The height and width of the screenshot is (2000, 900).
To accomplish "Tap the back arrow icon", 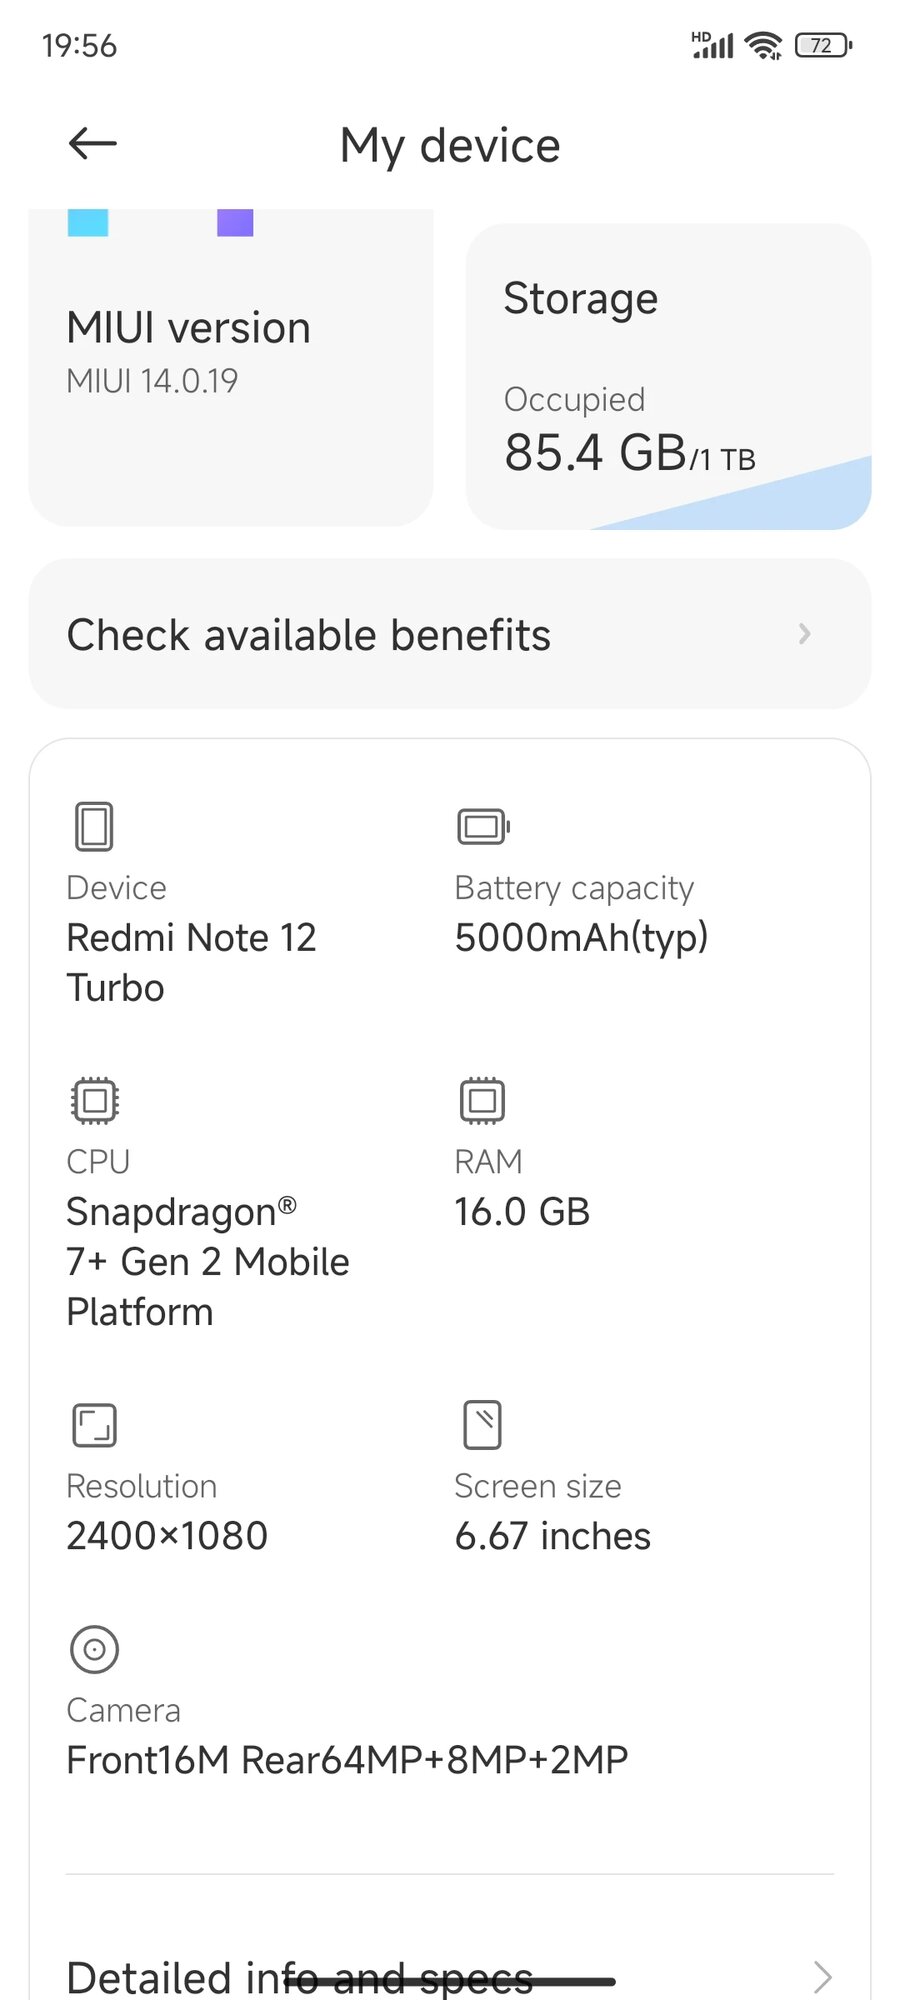I will (93, 144).
